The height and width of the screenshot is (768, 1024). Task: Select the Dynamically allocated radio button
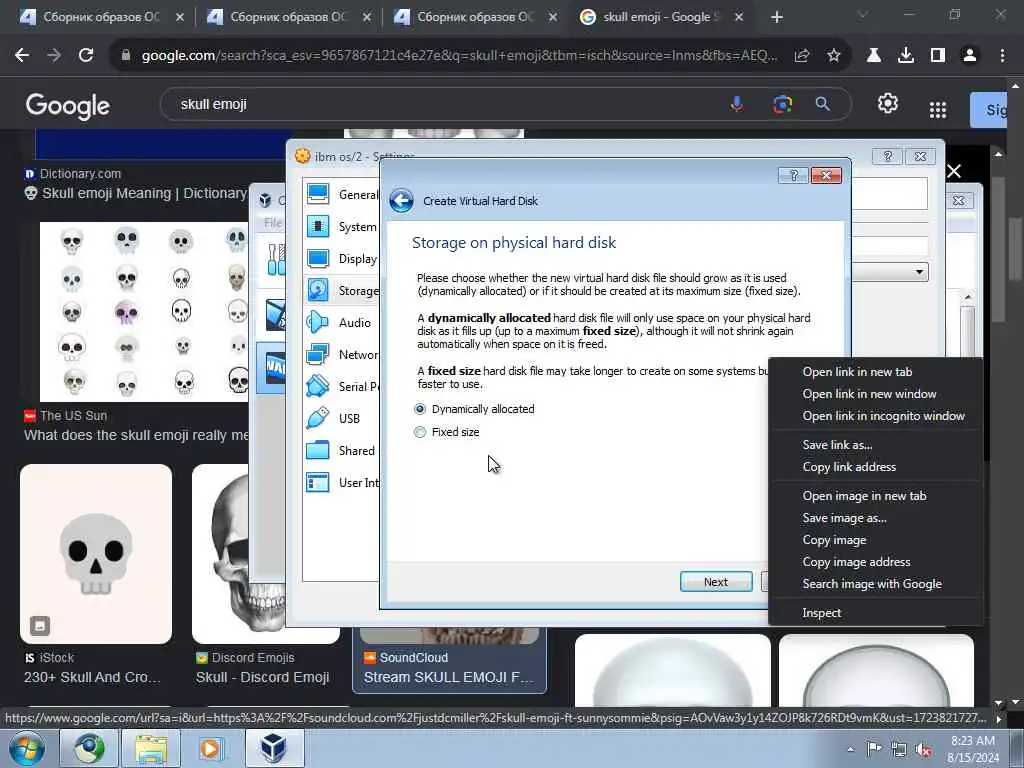pyautogui.click(x=420, y=409)
